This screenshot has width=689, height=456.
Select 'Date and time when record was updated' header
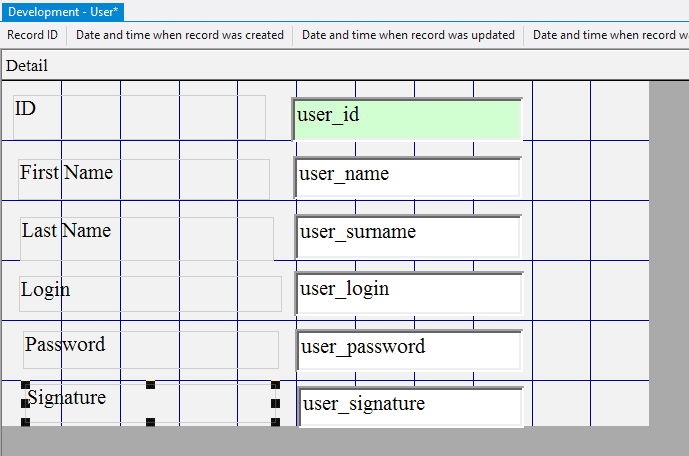[x=408, y=35]
